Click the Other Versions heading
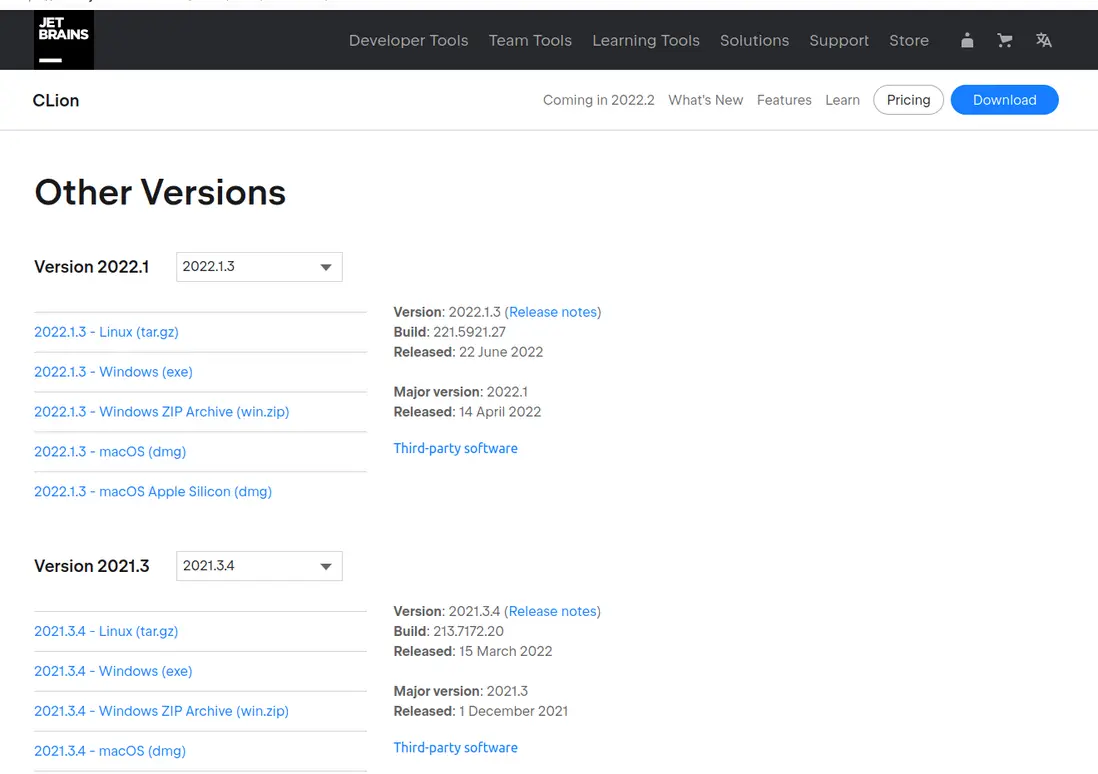 (160, 192)
